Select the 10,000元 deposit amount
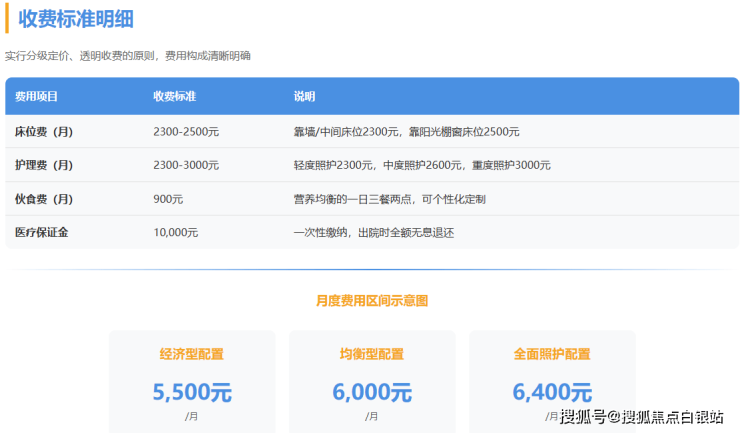The width and height of the screenshot is (740, 433). click(x=176, y=232)
